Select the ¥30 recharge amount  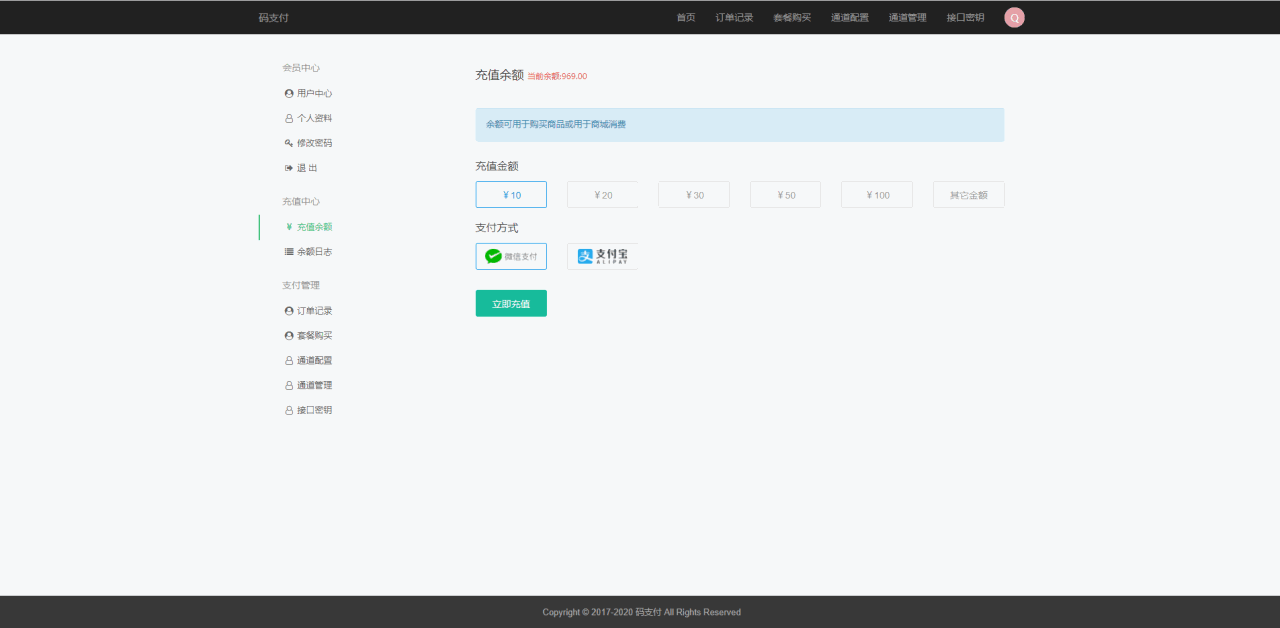pyautogui.click(x=693, y=195)
